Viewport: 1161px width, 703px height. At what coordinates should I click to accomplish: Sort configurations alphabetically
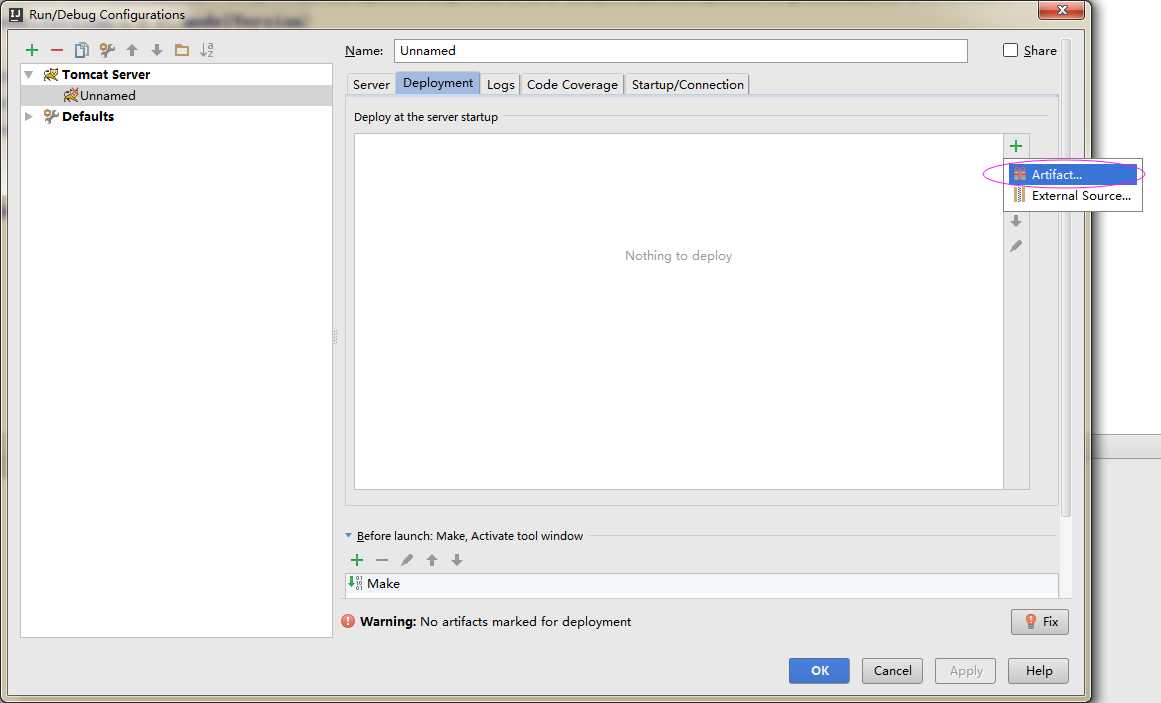point(207,50)
